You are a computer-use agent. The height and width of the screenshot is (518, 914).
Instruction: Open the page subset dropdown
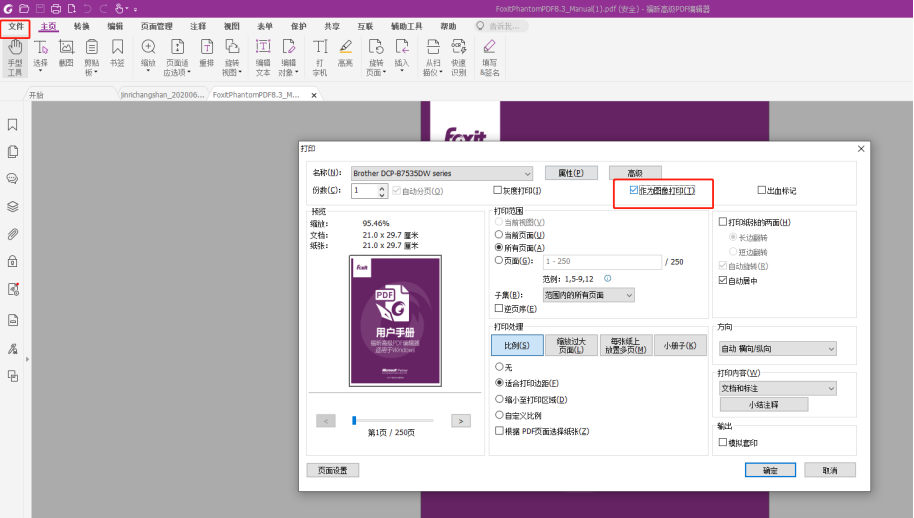(588, 295)
